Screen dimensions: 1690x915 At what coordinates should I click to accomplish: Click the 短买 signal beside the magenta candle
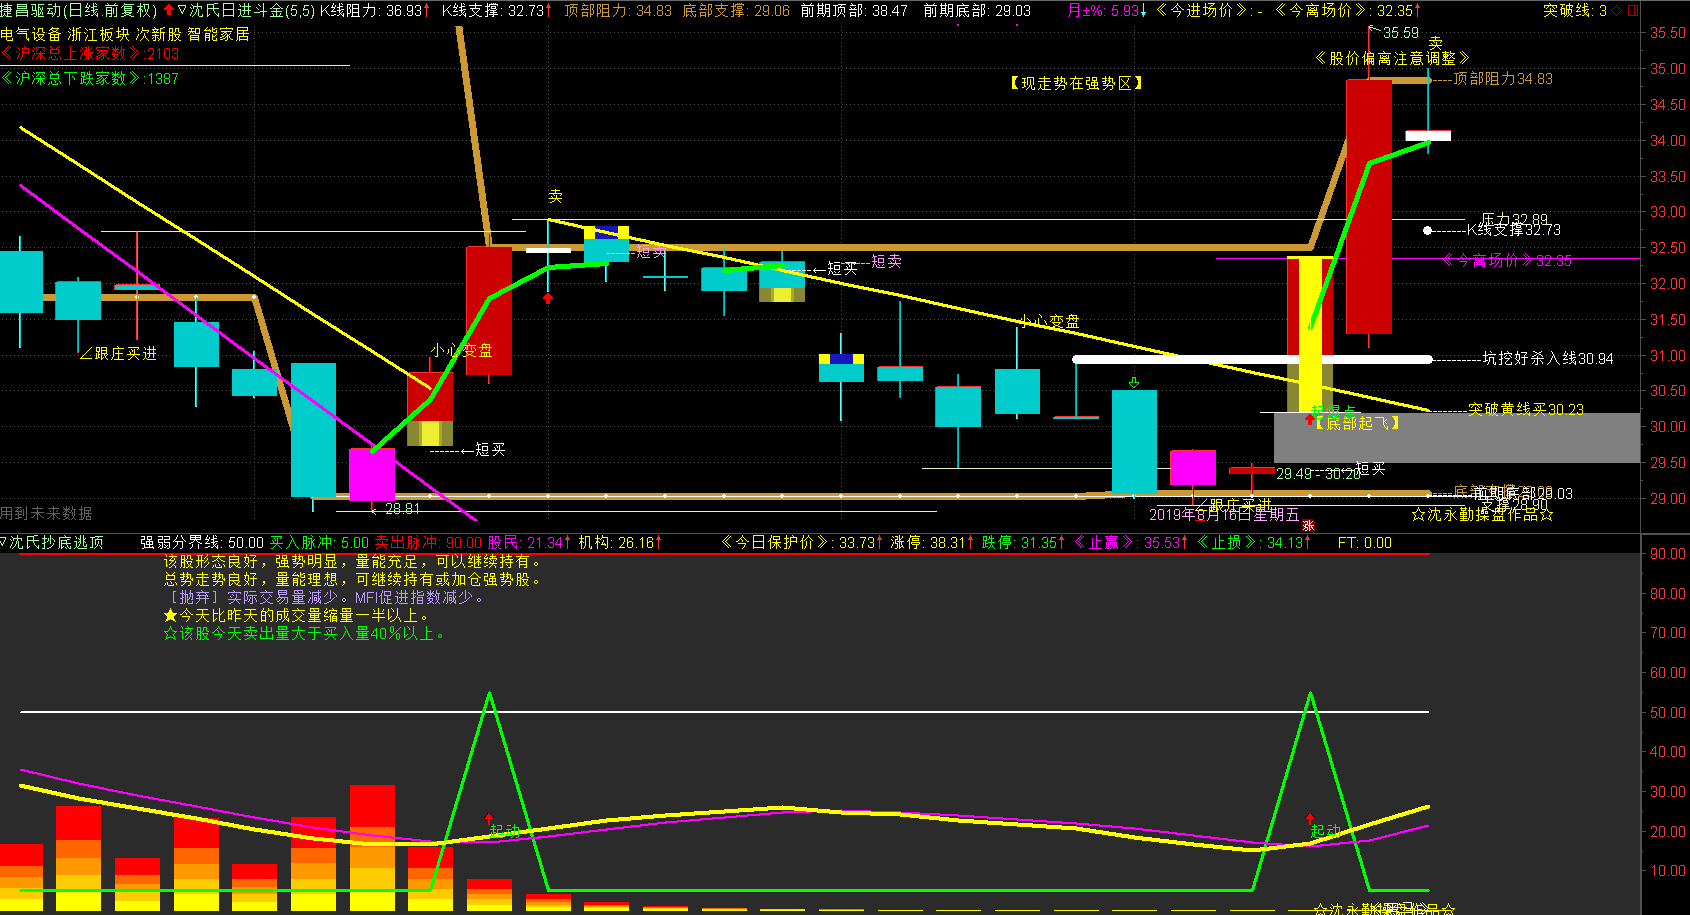click(x=489, y=450)
